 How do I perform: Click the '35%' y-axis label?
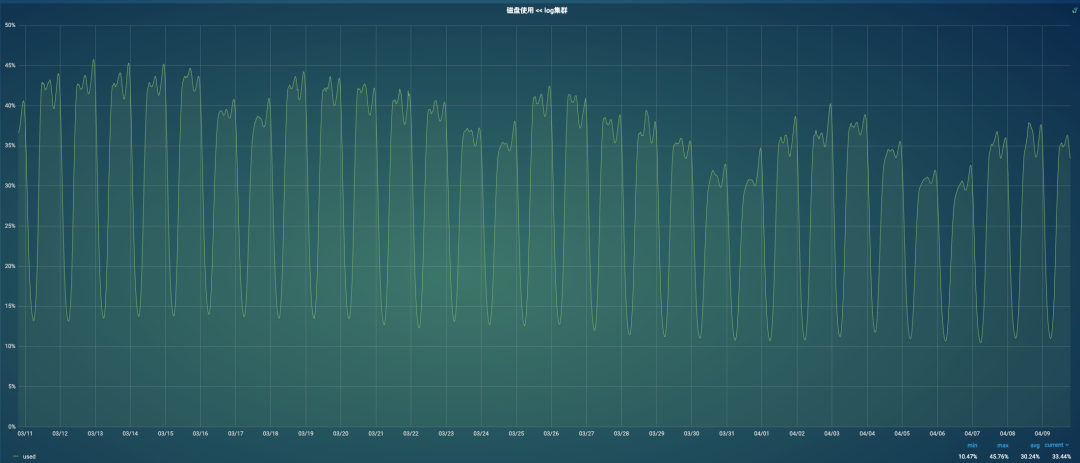pyautogui.click(x=10, y=146)
